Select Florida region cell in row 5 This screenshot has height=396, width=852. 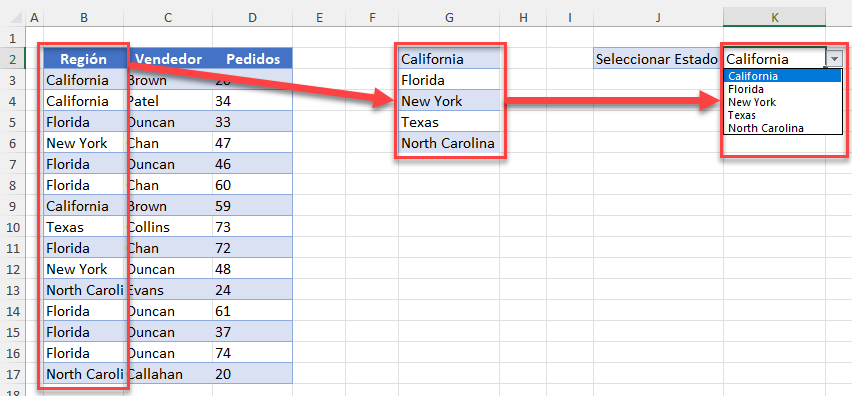coord(84,122)
